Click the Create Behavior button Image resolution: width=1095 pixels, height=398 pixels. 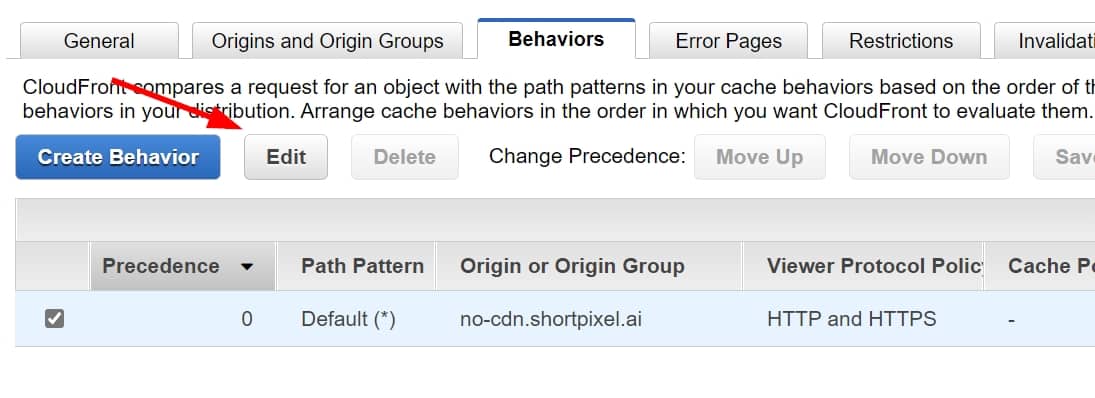(118, 157)
